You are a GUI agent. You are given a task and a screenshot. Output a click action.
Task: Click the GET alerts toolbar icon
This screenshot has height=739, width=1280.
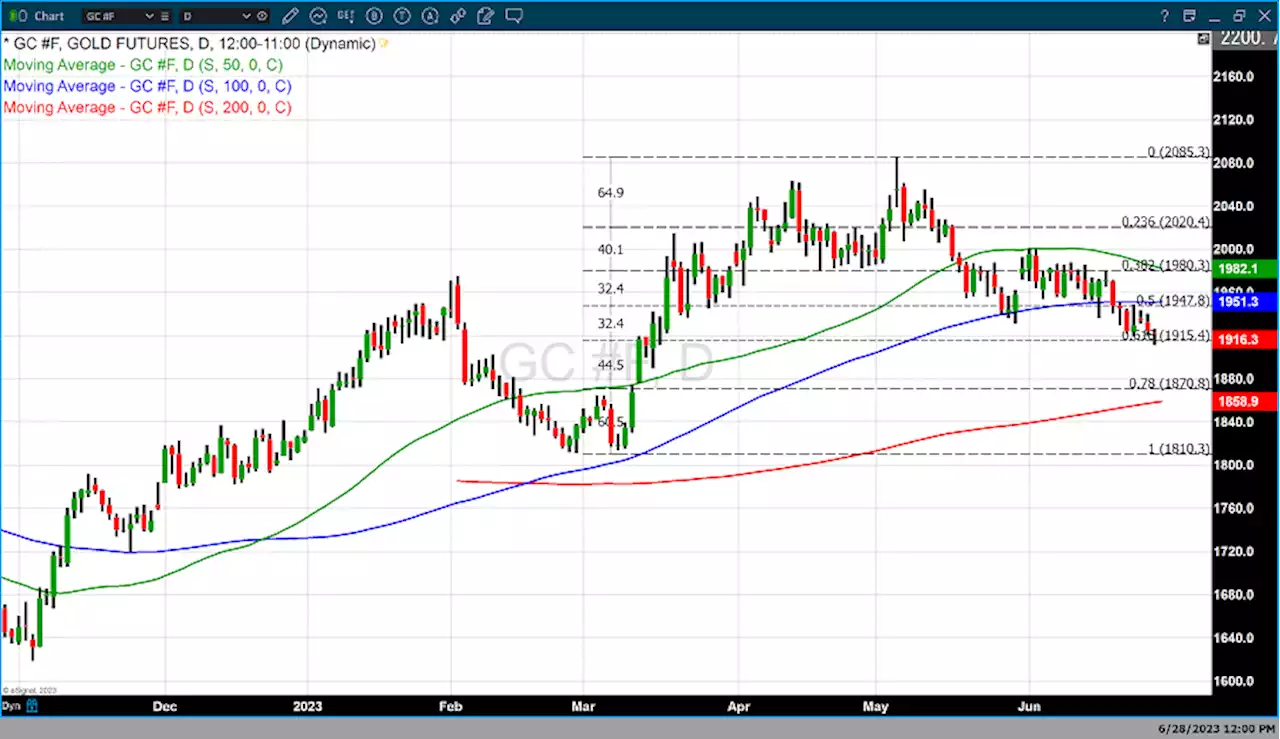pos(347,16)
